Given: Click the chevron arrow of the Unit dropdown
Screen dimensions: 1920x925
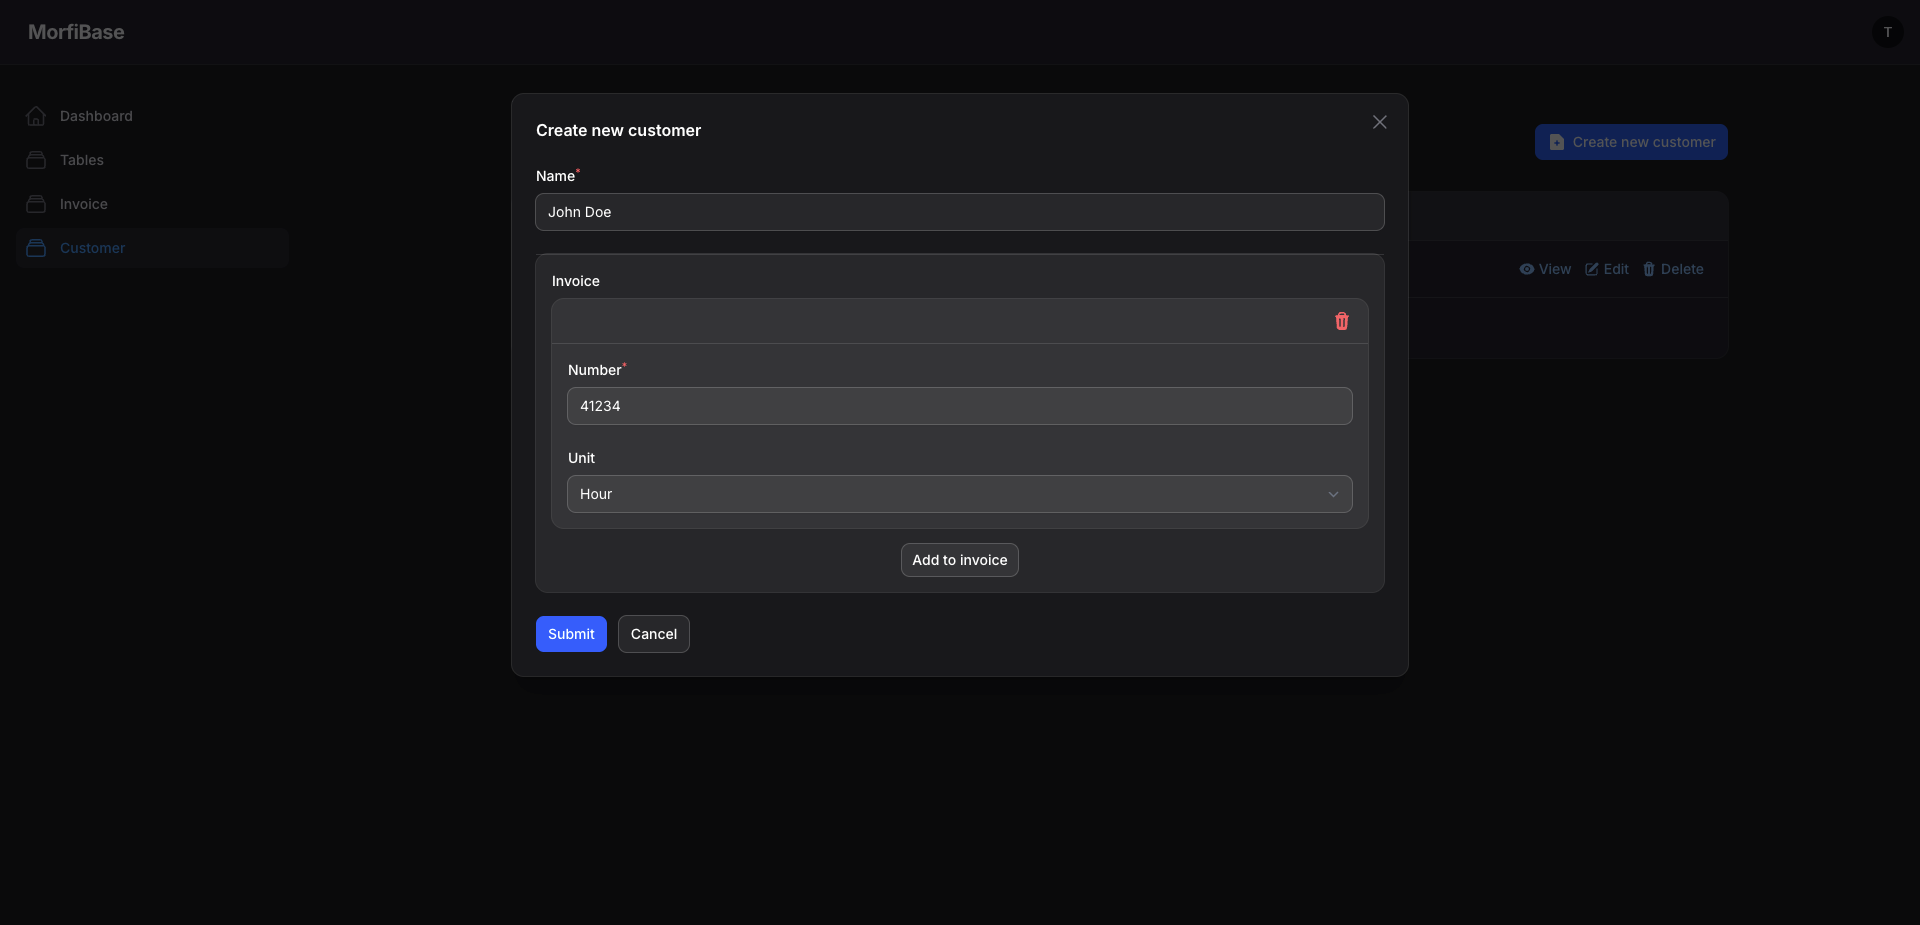Looking at the screenshot, I should (1333, 494).
